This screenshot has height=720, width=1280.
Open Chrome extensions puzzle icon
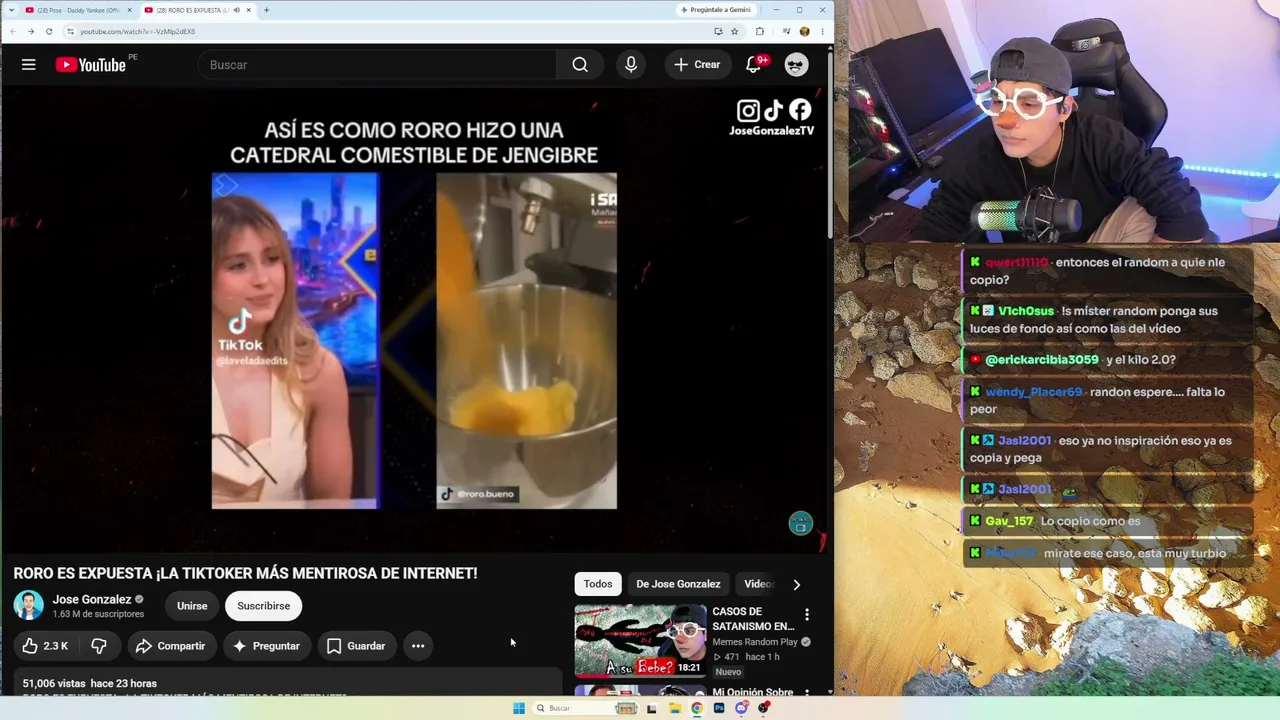[x=760, y=31]
